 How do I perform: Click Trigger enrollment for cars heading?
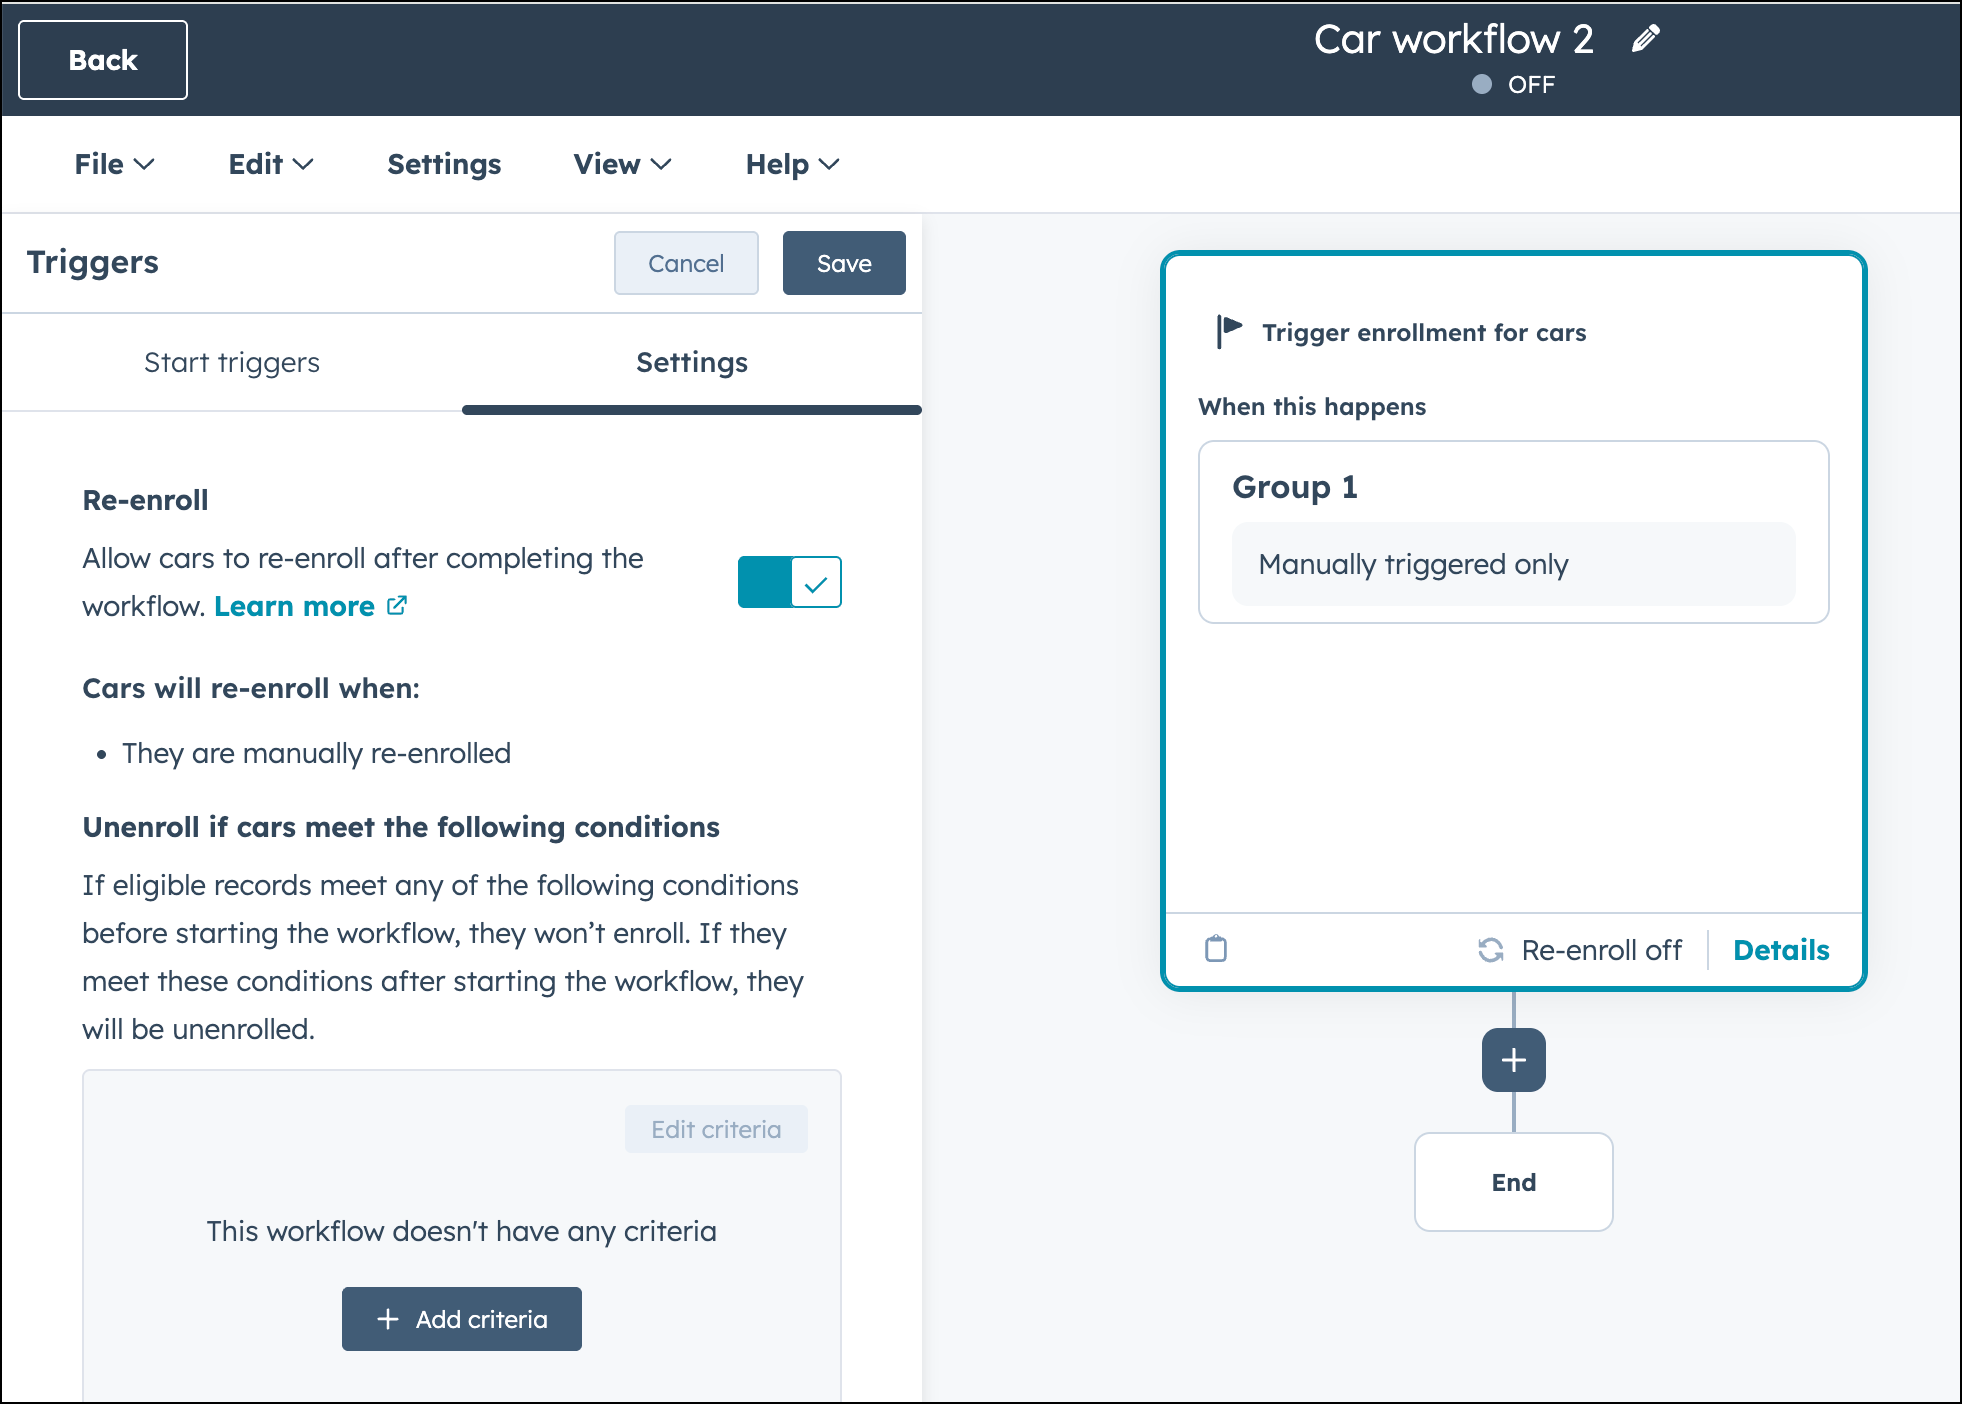[1424, 332]
